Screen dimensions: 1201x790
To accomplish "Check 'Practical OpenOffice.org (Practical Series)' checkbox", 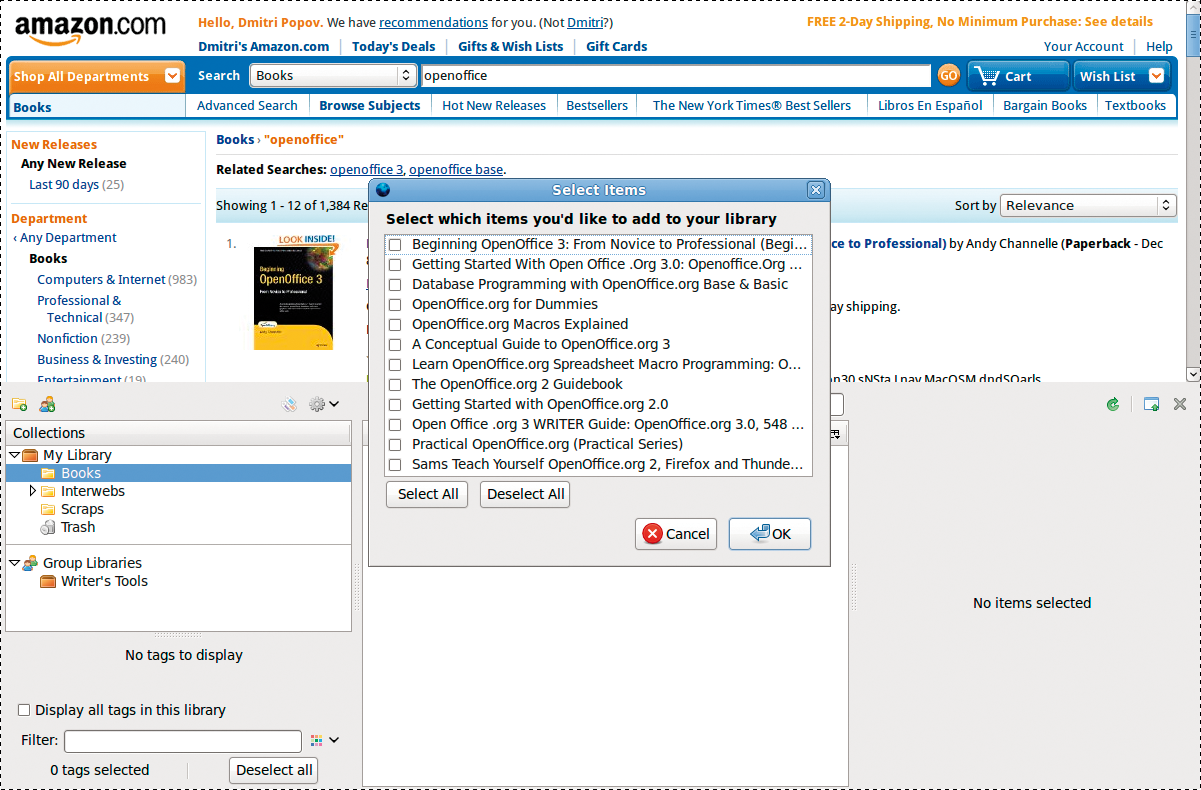I will pyautogui.click(x=395, y=445).
